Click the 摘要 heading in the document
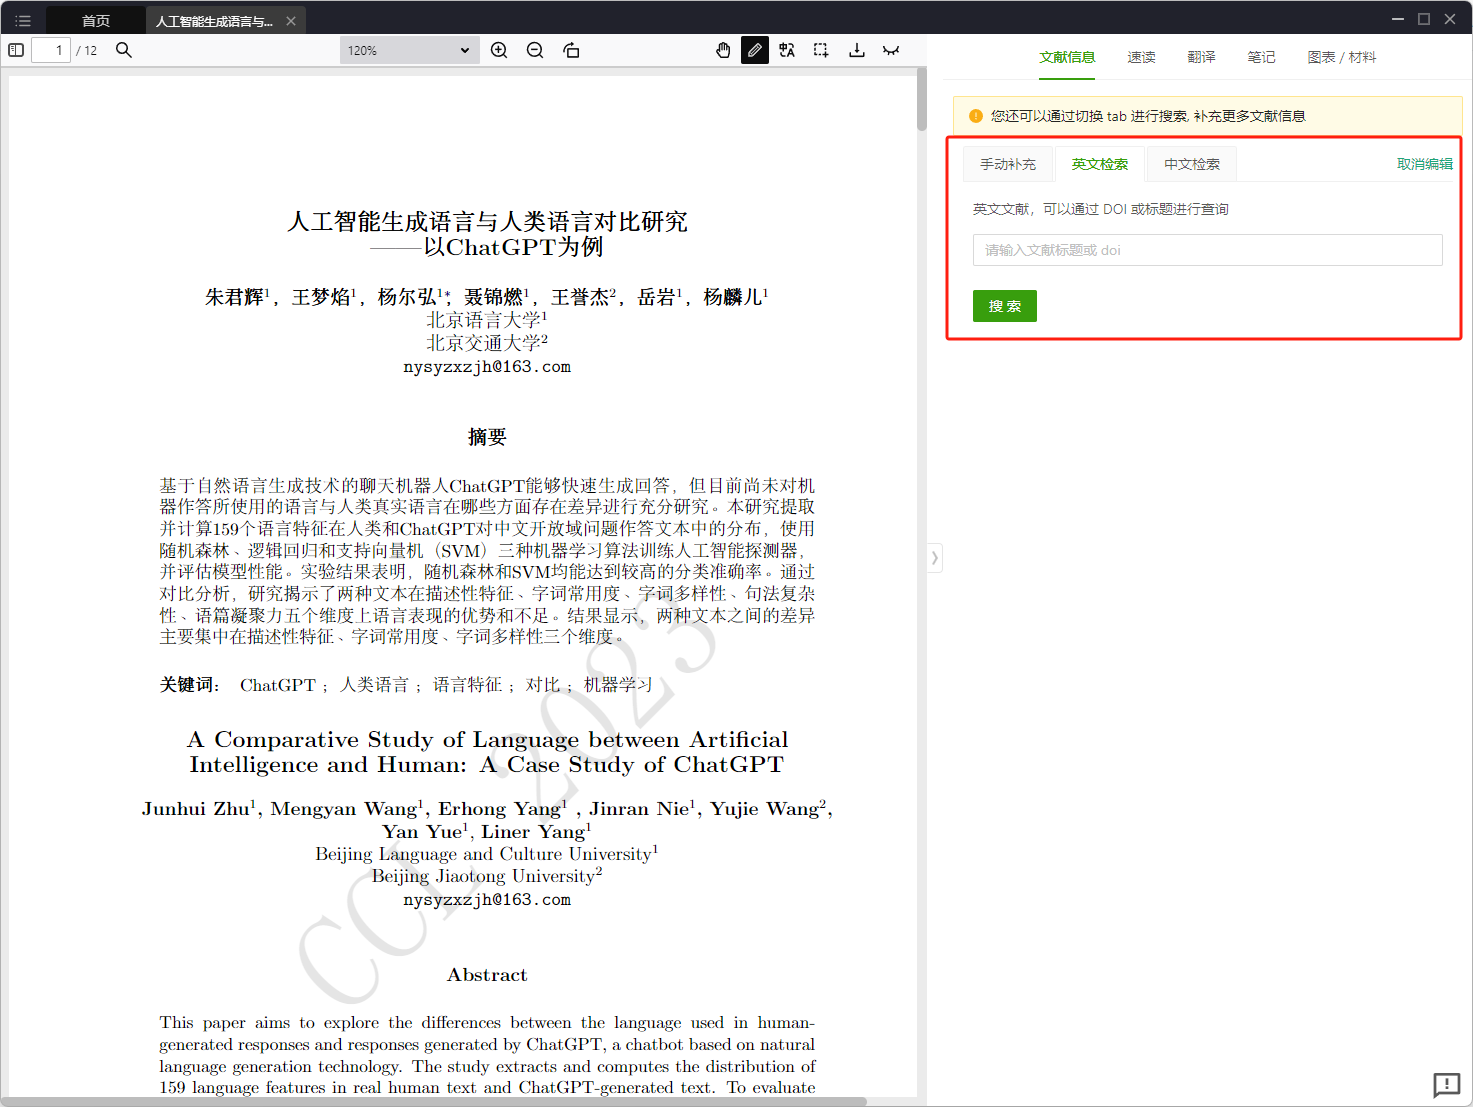1473x1107 pixels. 487,437
